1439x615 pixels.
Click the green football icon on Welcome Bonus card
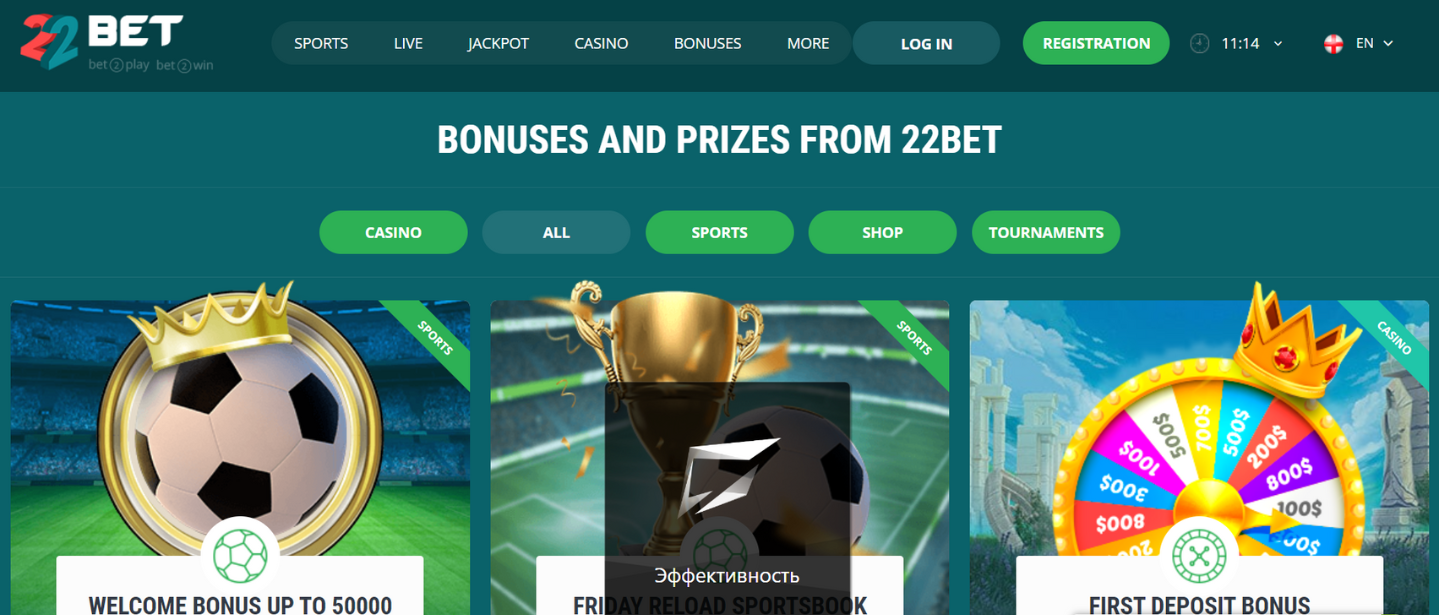[240, 556]
